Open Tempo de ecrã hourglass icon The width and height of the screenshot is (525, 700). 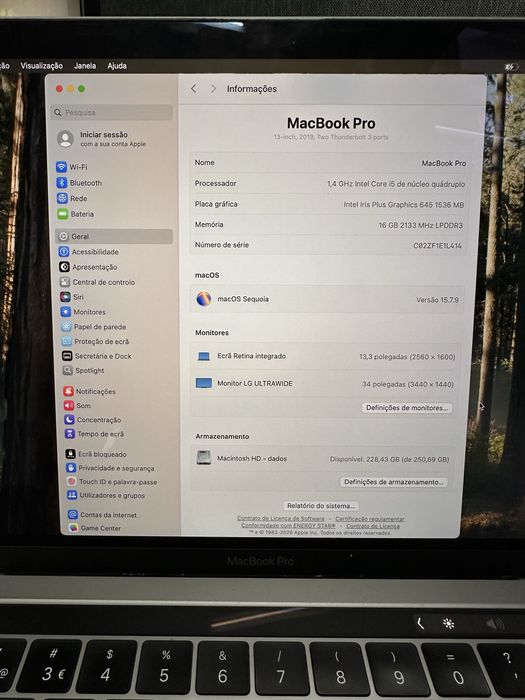[70, 433]
